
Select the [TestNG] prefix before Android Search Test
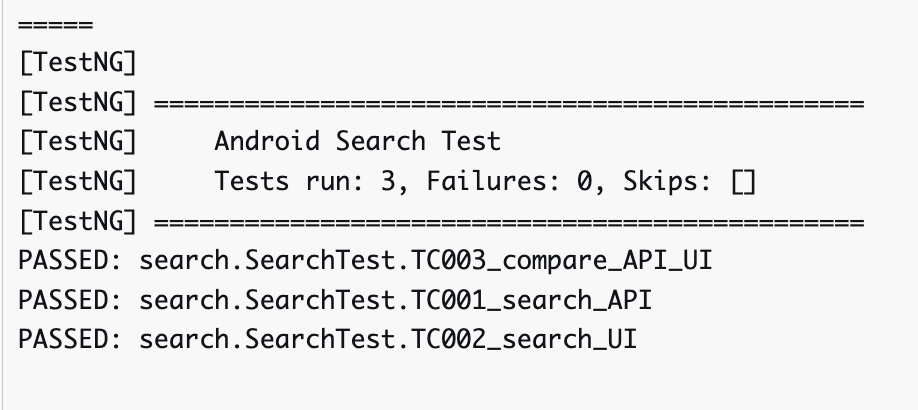coord(78,142)
